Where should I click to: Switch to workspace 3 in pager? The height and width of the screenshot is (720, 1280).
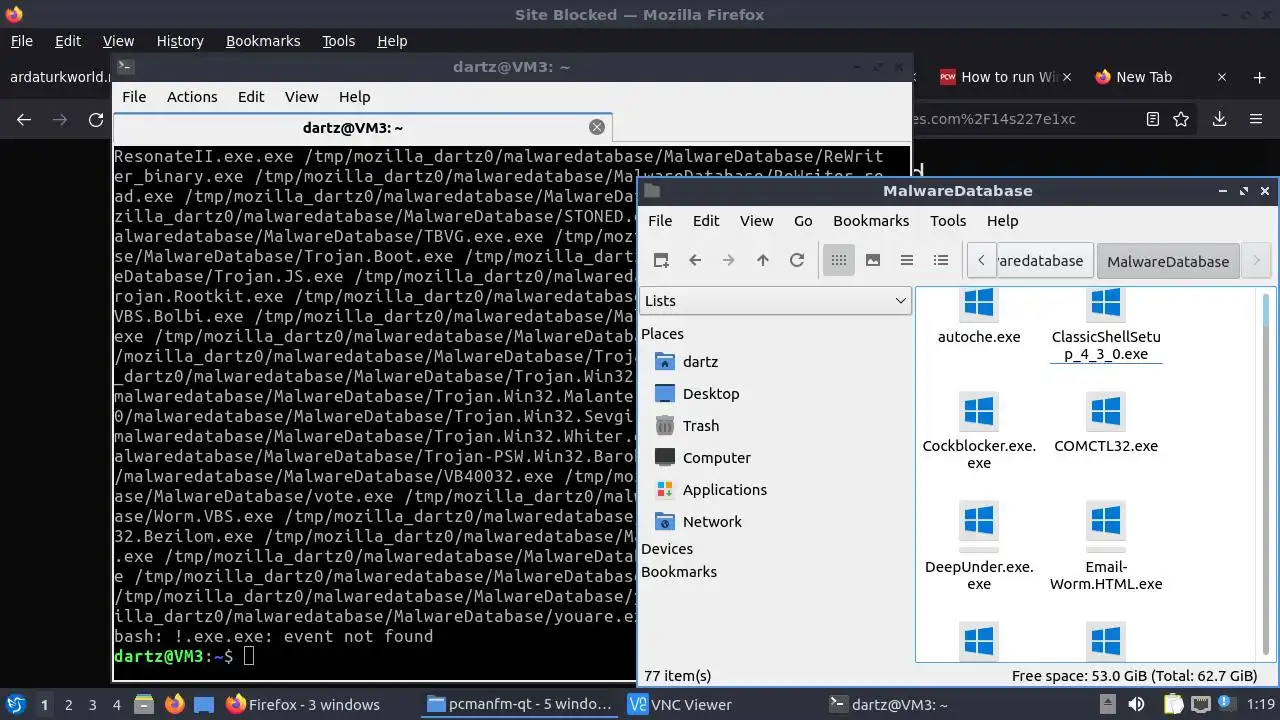[x=92, y=704]
